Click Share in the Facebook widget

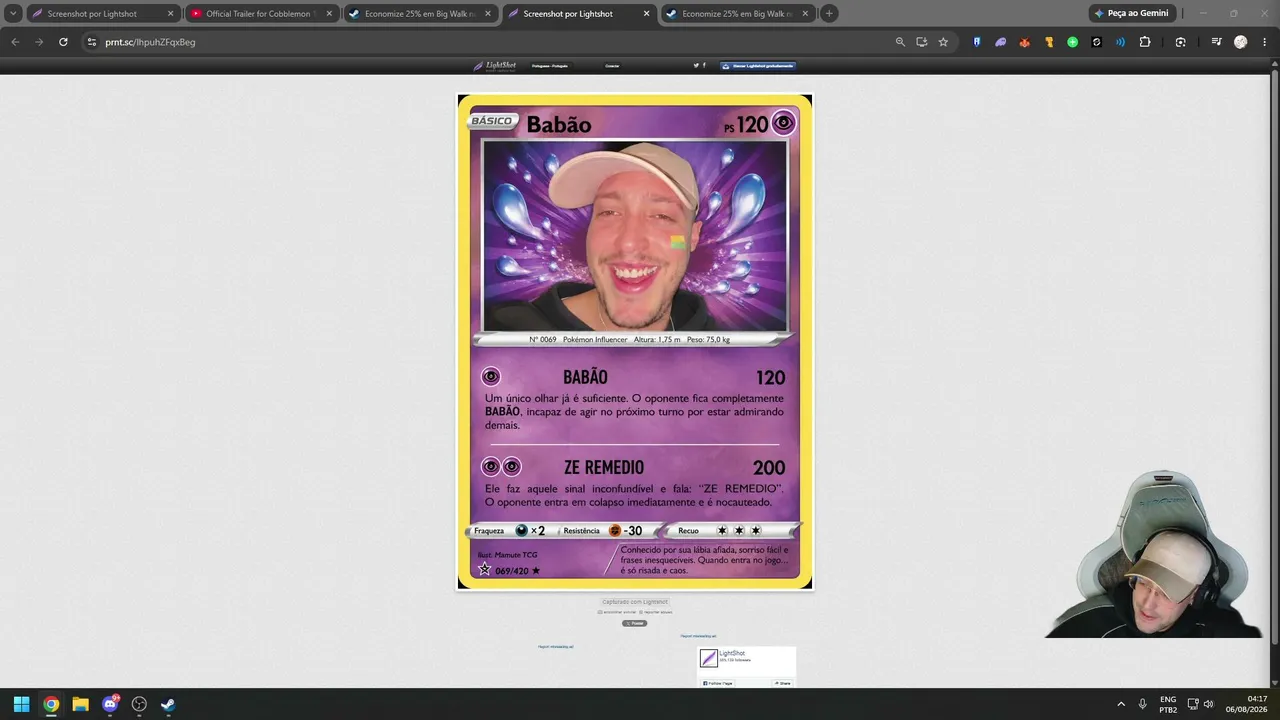pos(782,683)
